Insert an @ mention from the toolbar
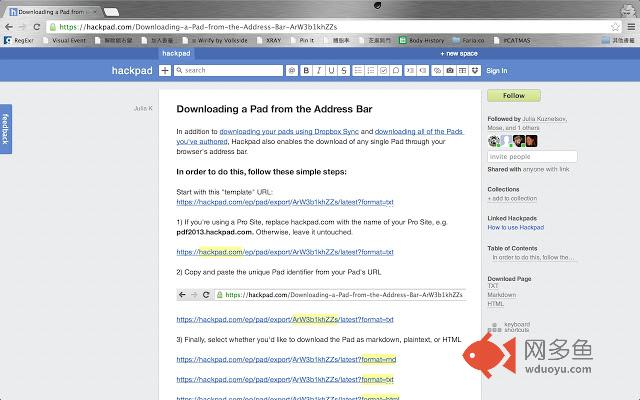 (292, 71)
